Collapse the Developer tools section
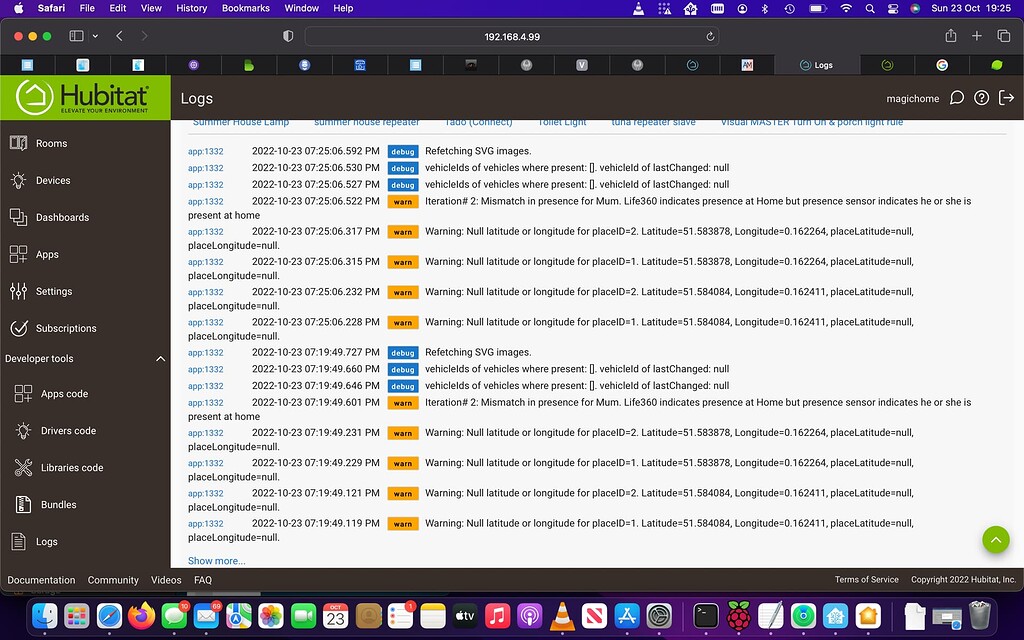Image resolution: width=1024 pixels, height=640 pixels. point(159,358)
